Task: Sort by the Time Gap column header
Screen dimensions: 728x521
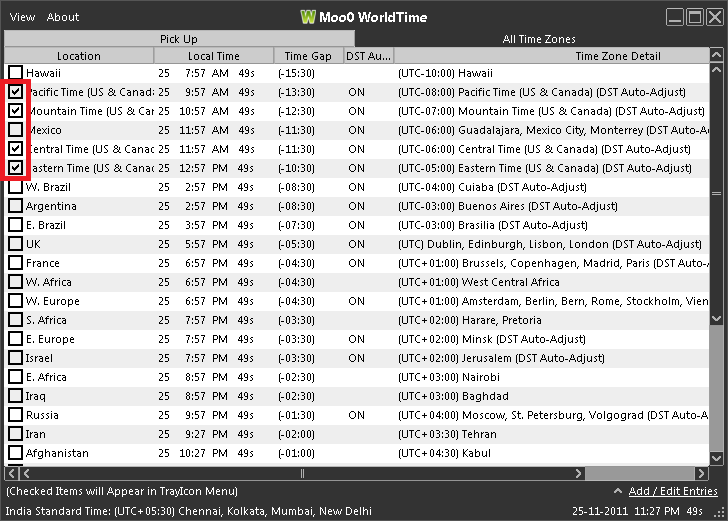Action: click(x=308, y=56)
